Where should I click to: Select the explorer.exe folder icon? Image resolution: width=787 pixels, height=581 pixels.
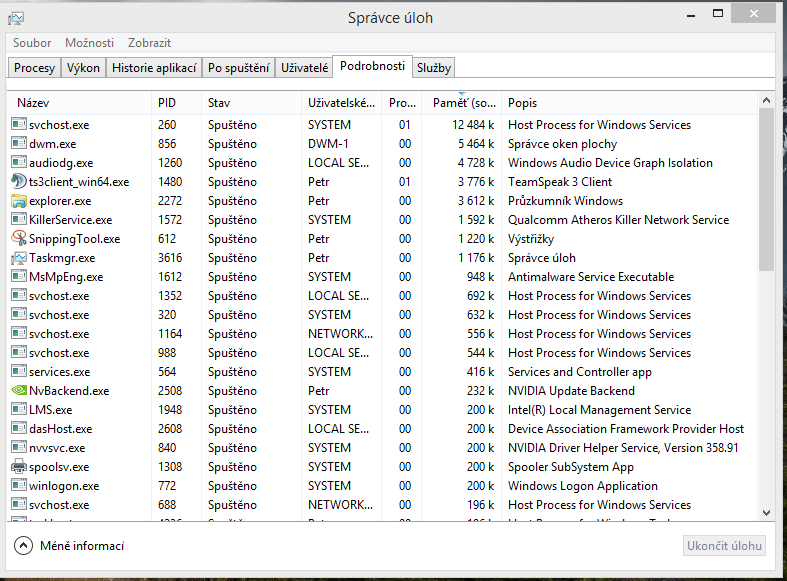pyautogui.click(x=18, y=201)
